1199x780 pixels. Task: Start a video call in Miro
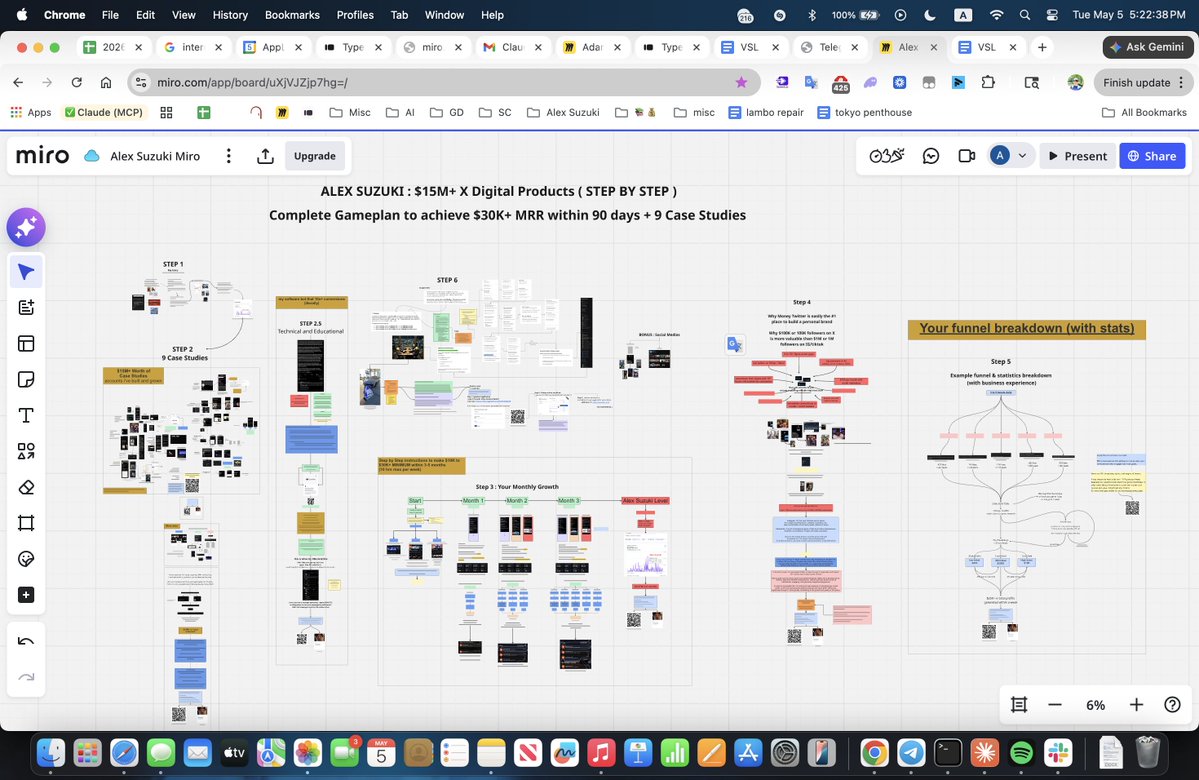(967, 156)
